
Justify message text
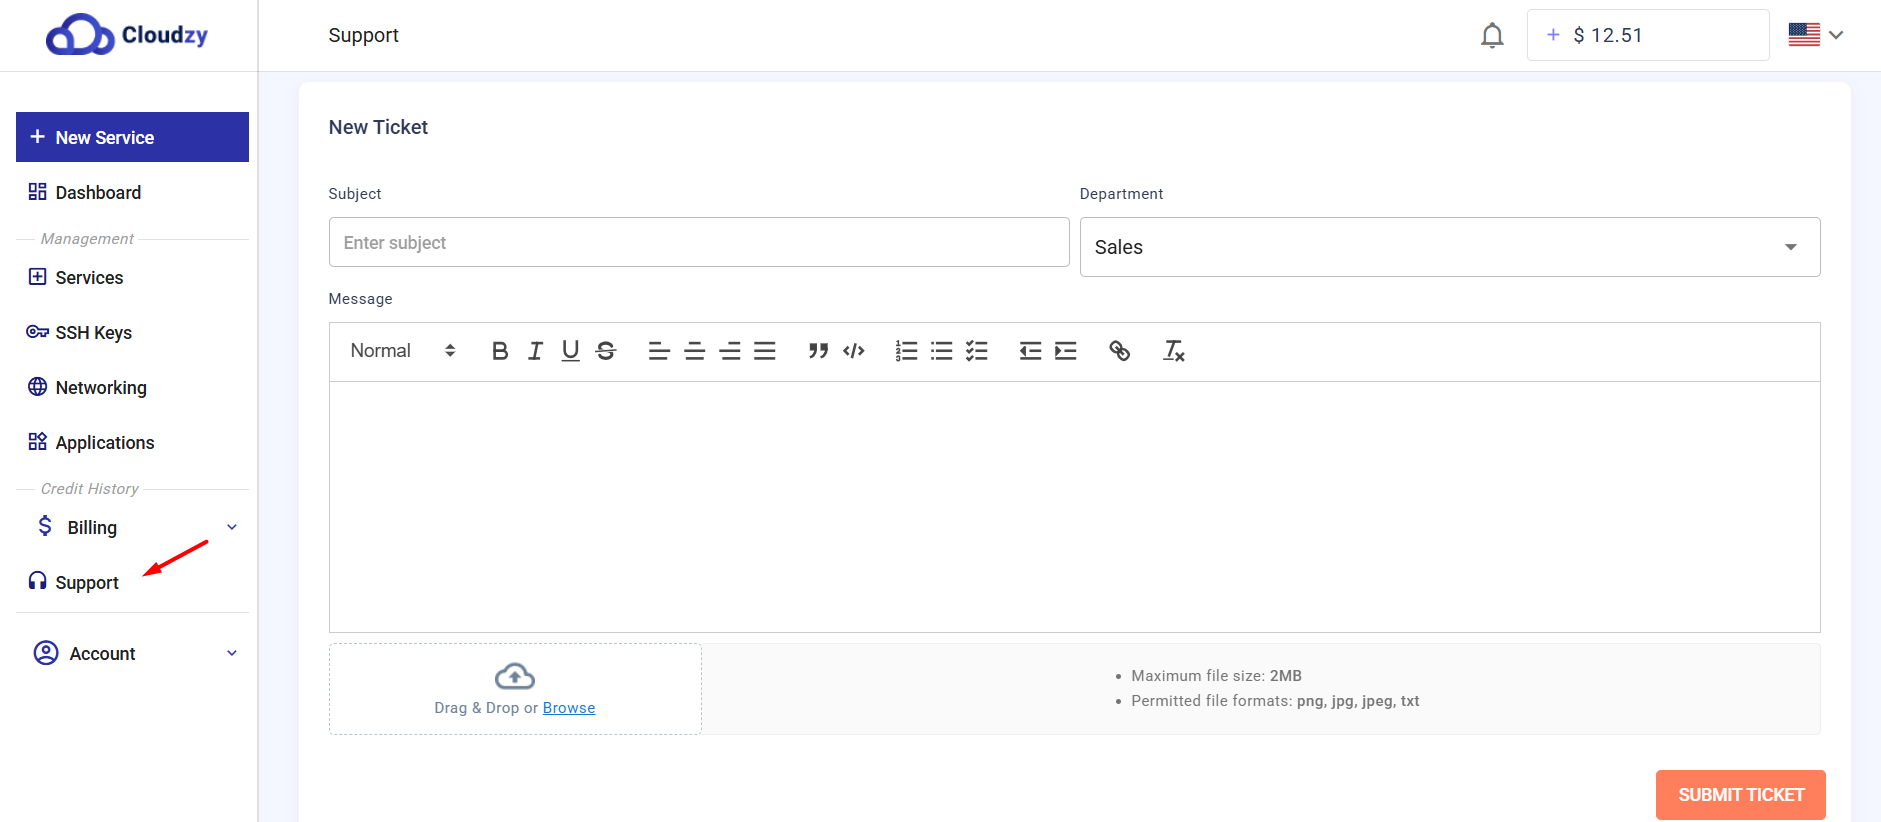(765, 351)
